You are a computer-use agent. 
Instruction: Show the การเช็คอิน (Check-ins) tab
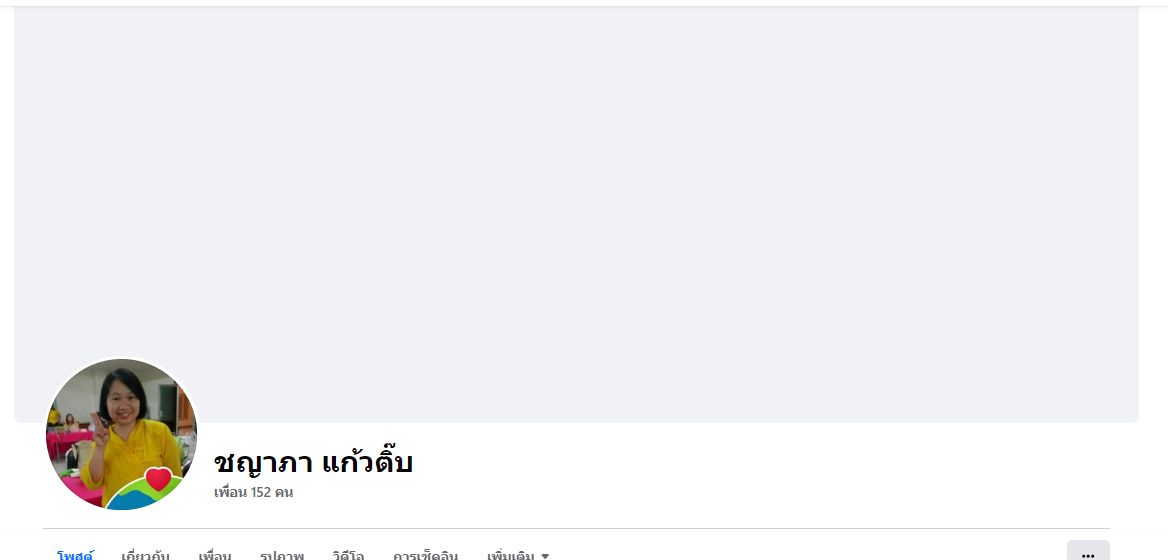click(425, 555)
